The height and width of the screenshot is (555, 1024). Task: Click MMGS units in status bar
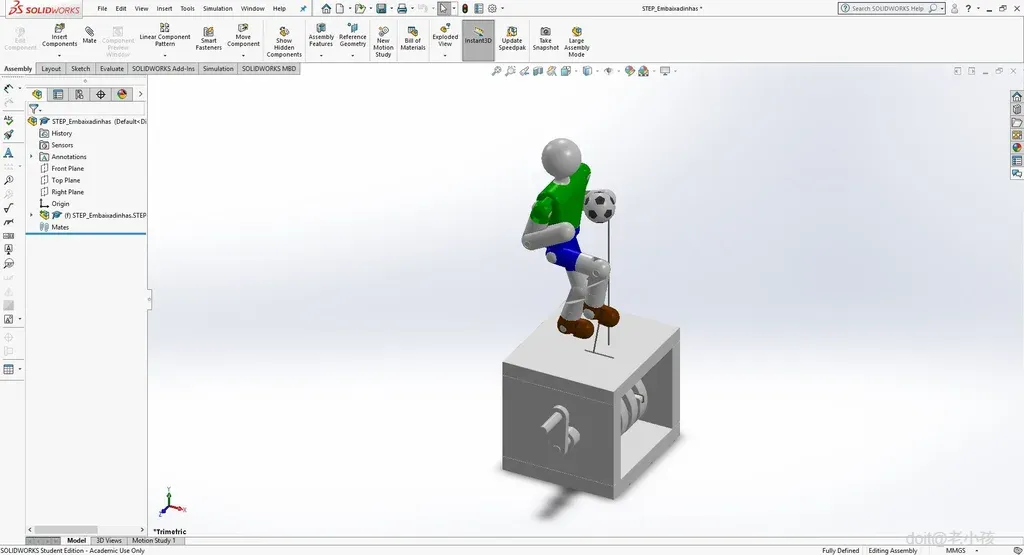click(x=955, y=550)
